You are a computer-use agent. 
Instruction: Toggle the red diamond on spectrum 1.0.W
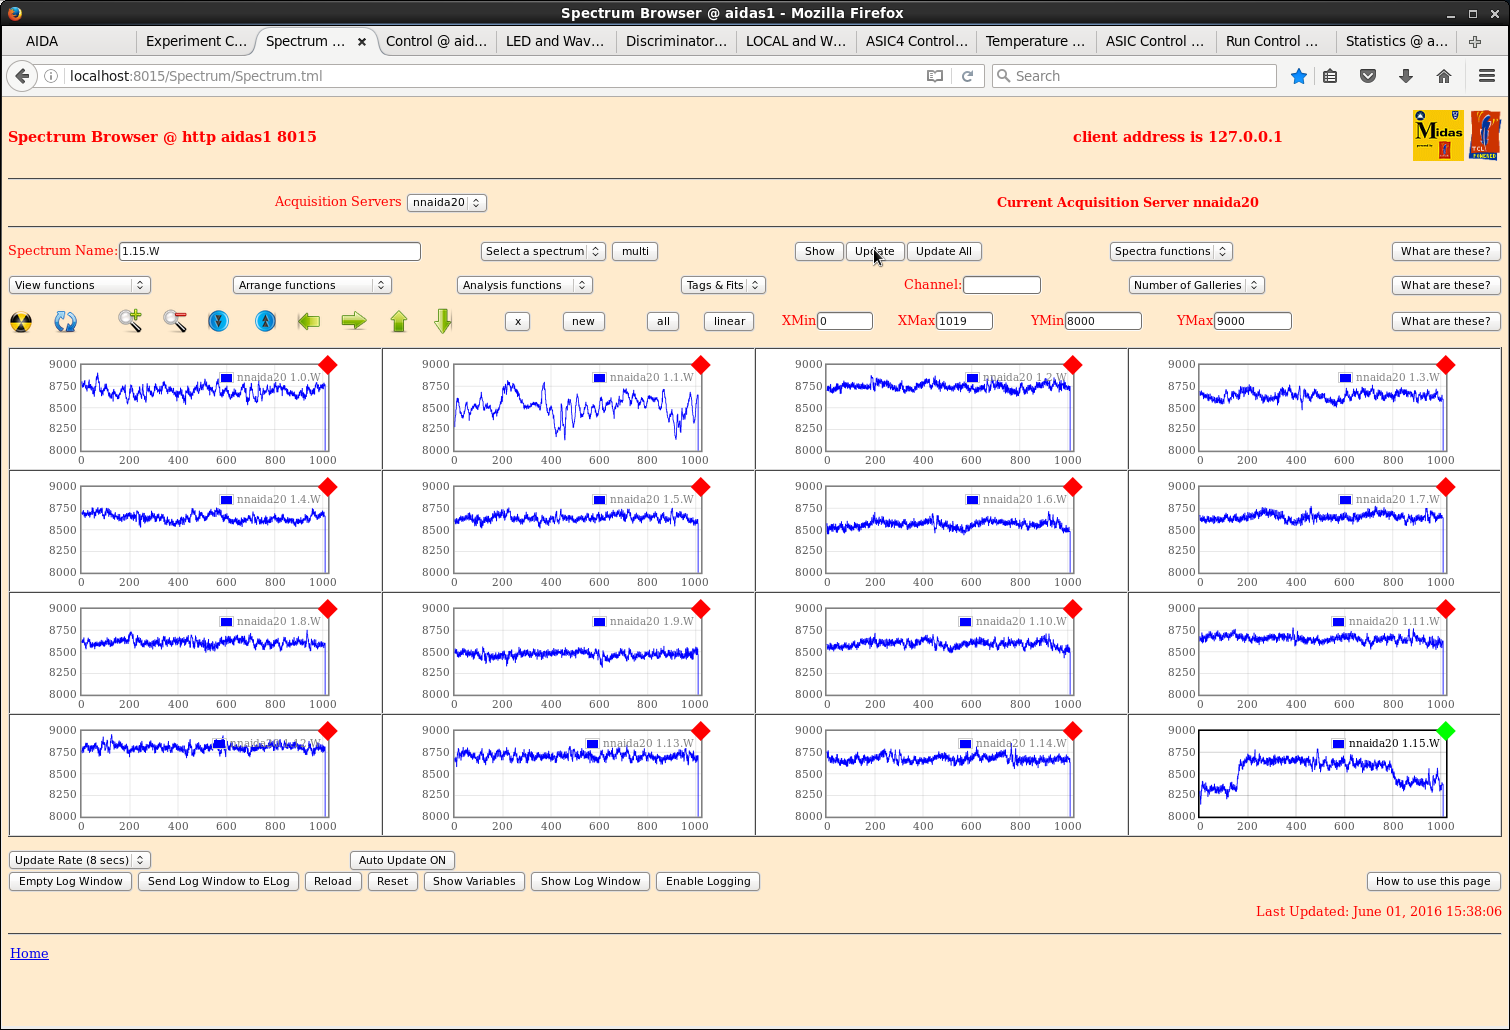328,365
